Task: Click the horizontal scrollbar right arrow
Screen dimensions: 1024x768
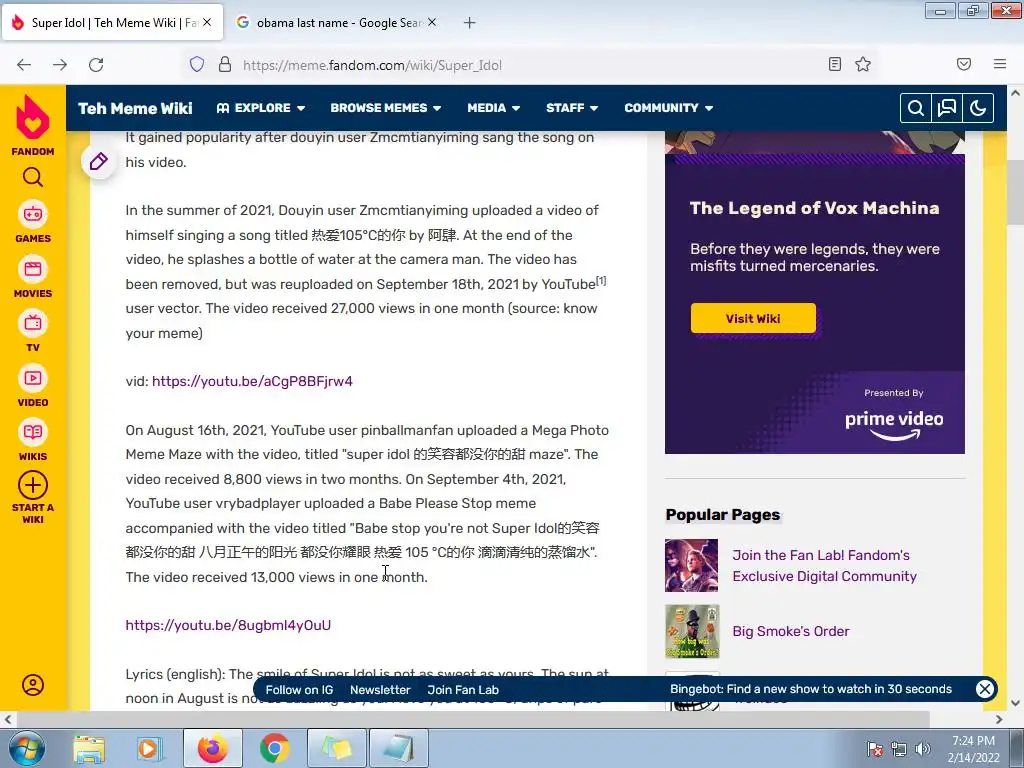Action: tap(999, 719)
